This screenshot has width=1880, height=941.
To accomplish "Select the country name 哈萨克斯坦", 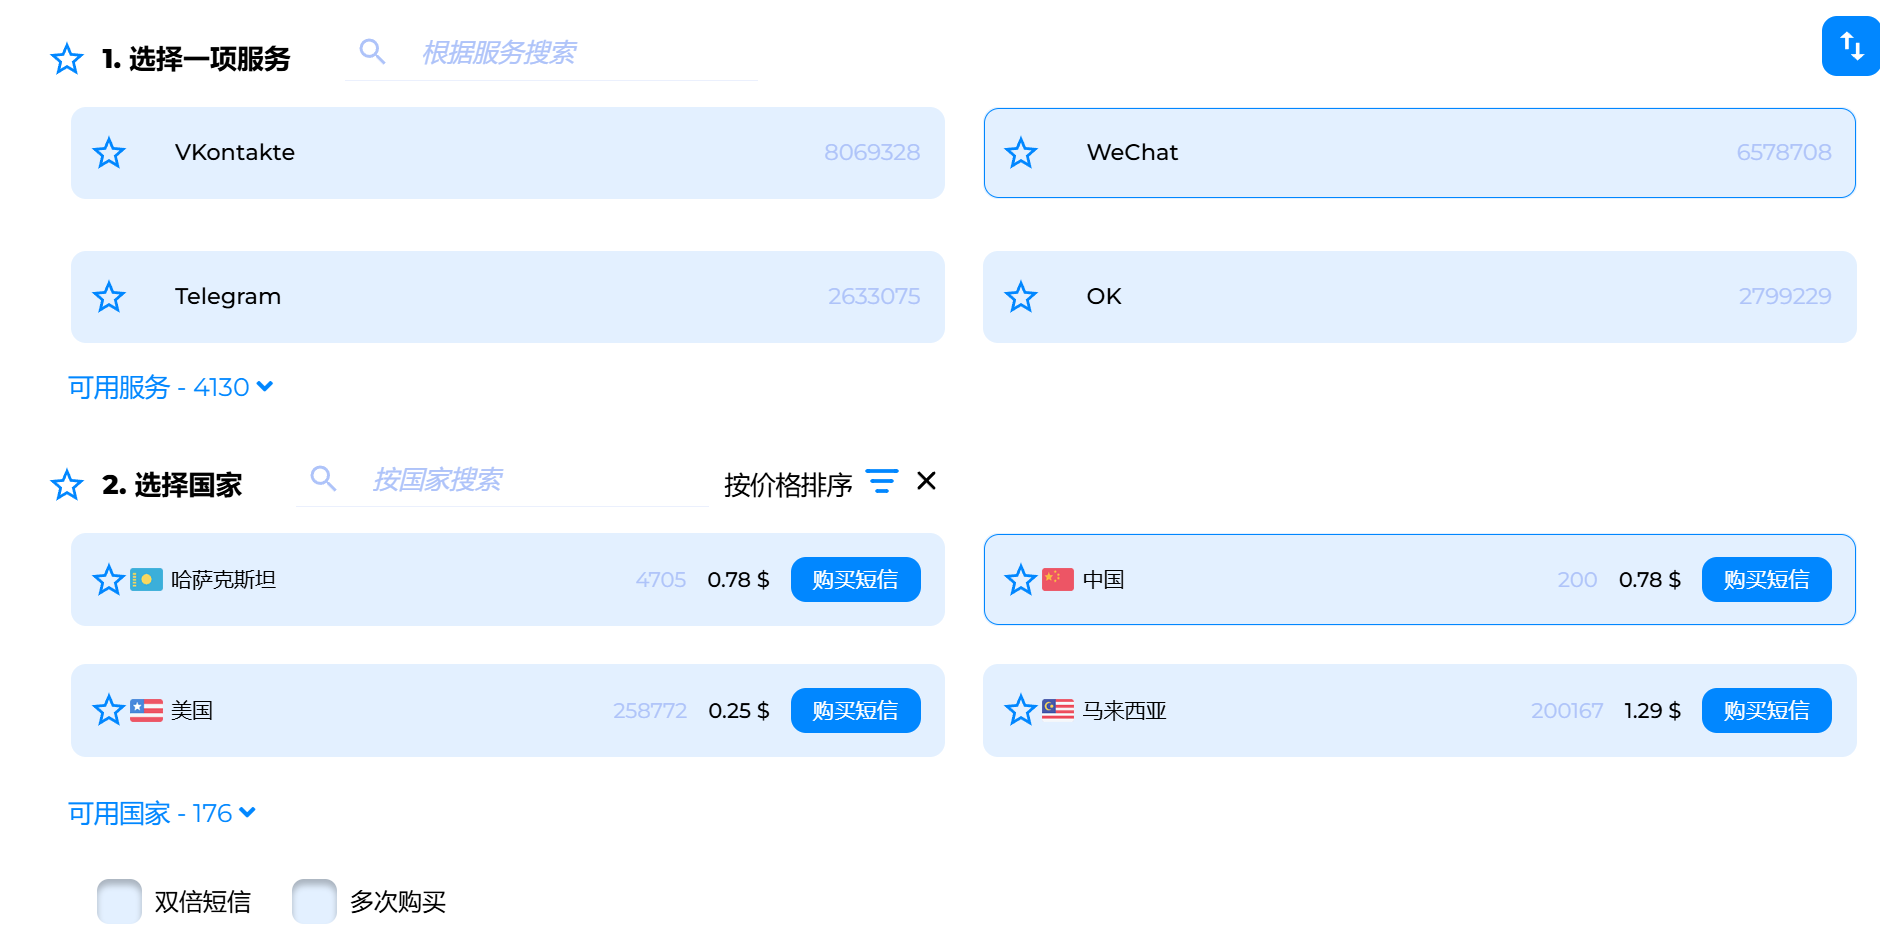I will point(224,580).
